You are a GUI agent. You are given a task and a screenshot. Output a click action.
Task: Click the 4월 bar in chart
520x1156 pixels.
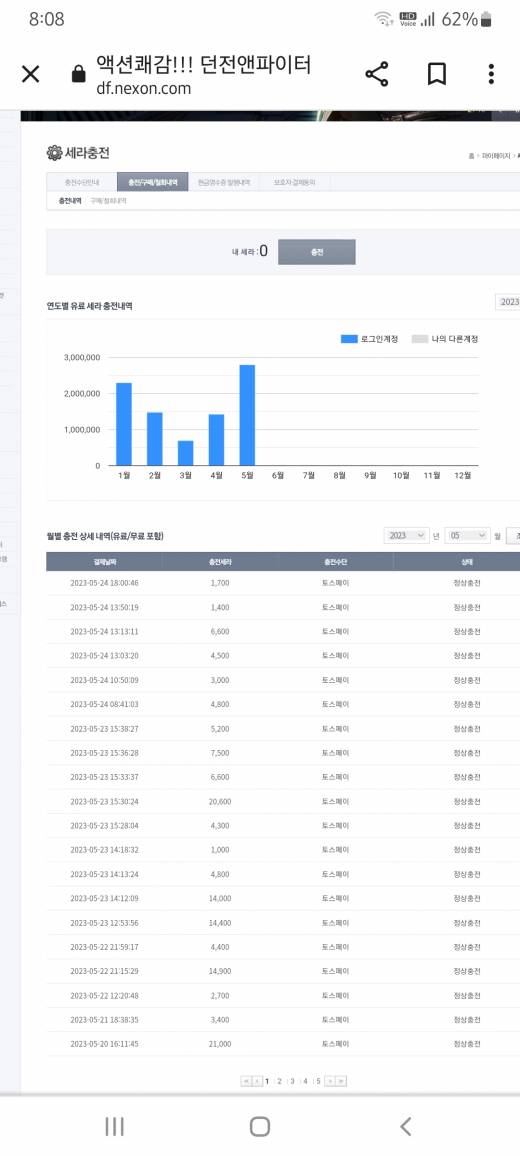tap(216, 440)
